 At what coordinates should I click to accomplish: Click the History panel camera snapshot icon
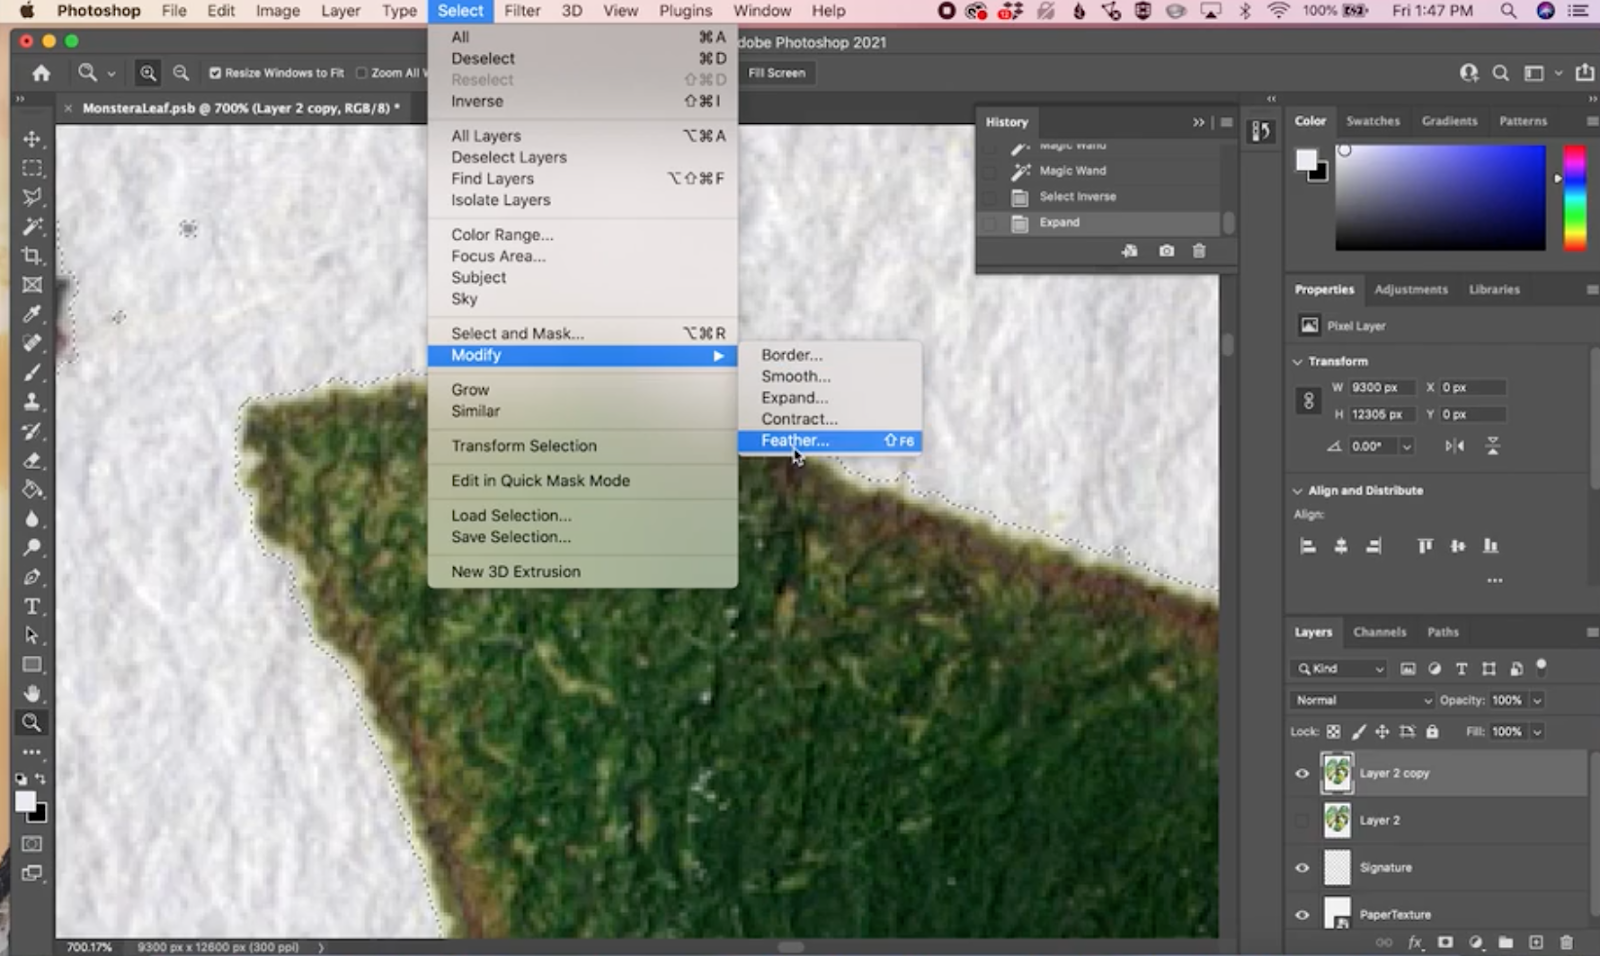tap(1166, 251)
